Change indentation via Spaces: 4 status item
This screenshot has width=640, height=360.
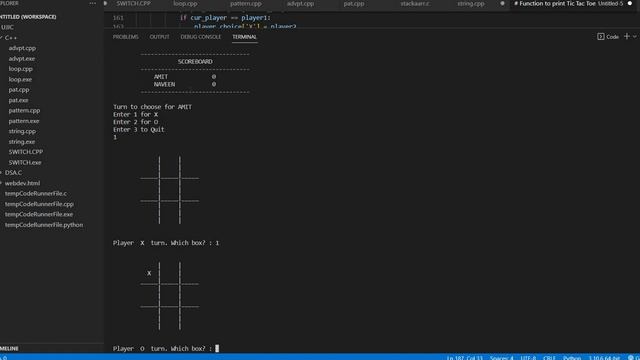coord(502,358)
